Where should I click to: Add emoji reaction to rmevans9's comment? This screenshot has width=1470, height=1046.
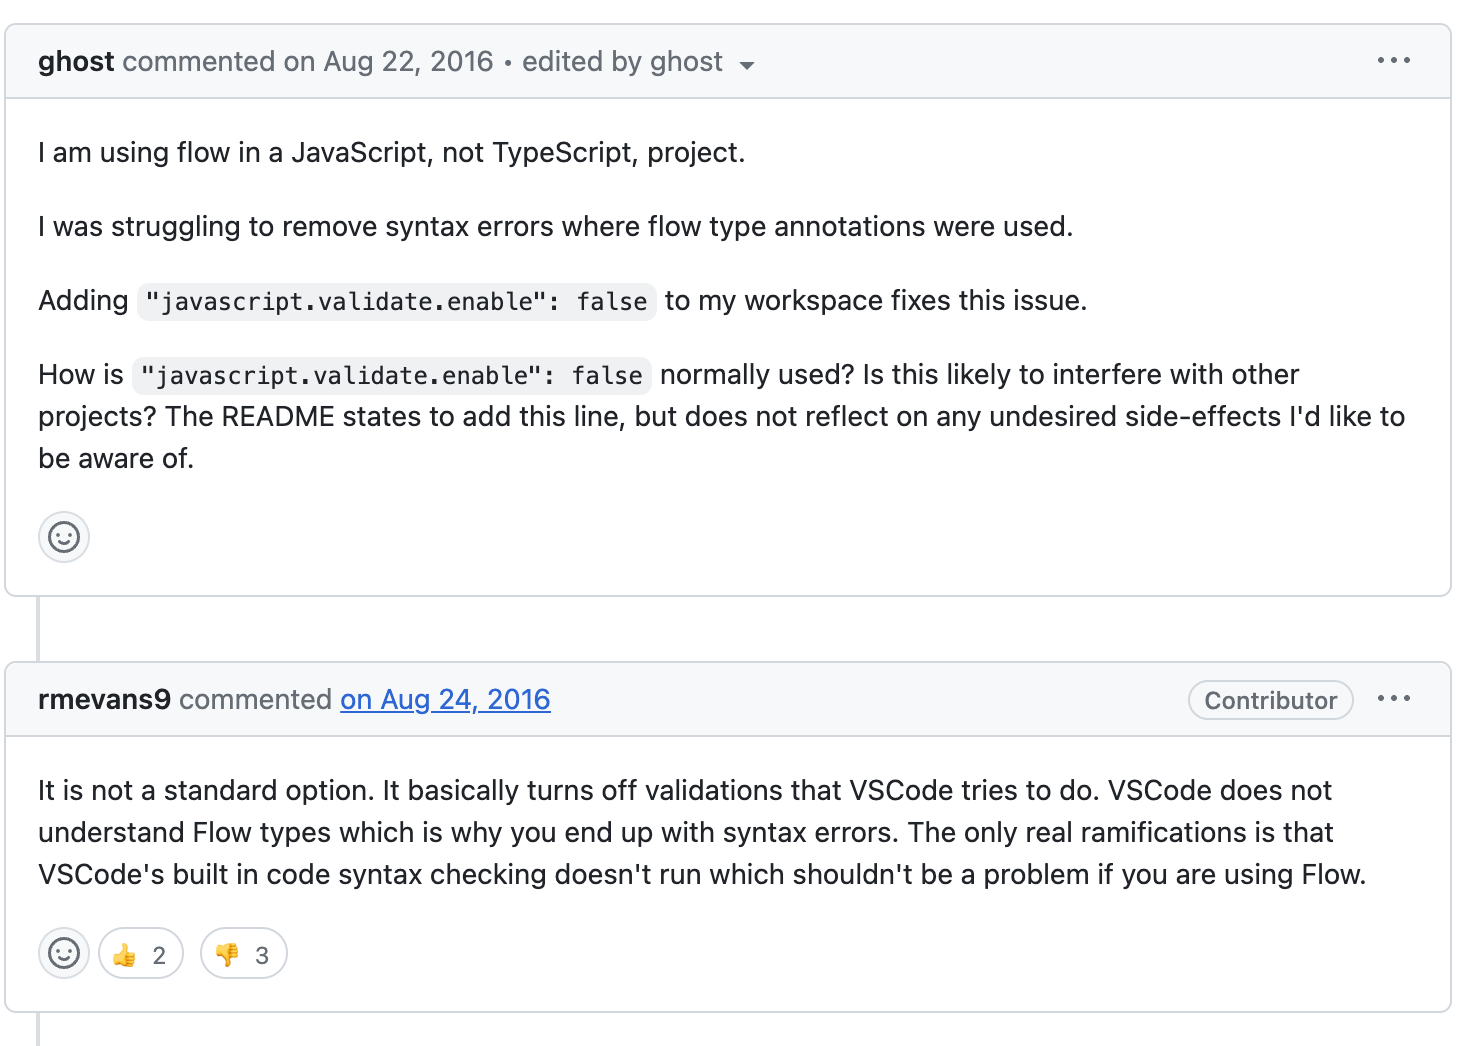click(64, 953)
